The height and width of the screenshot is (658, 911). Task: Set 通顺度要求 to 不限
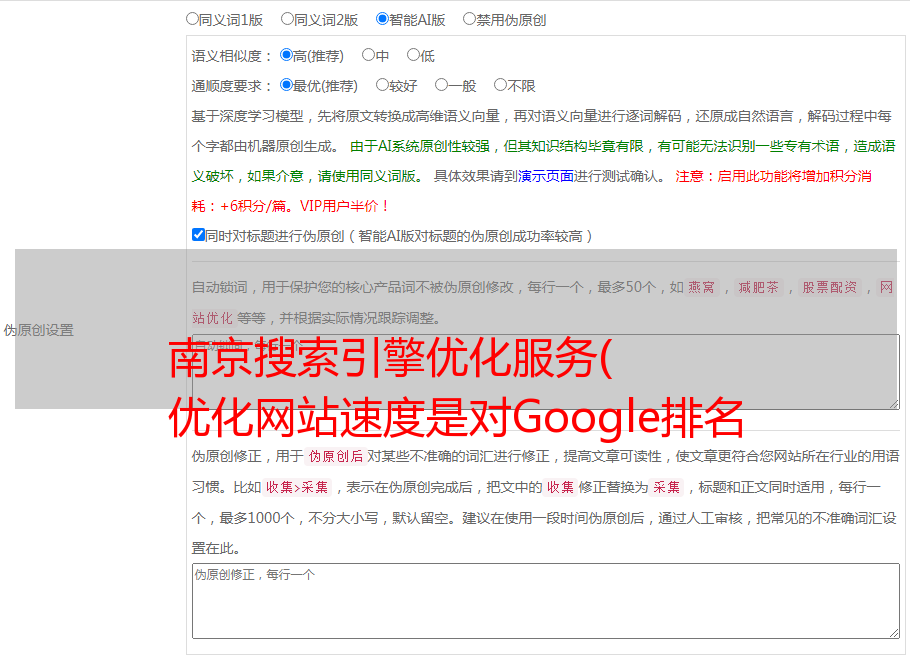[x=500, y=85]
